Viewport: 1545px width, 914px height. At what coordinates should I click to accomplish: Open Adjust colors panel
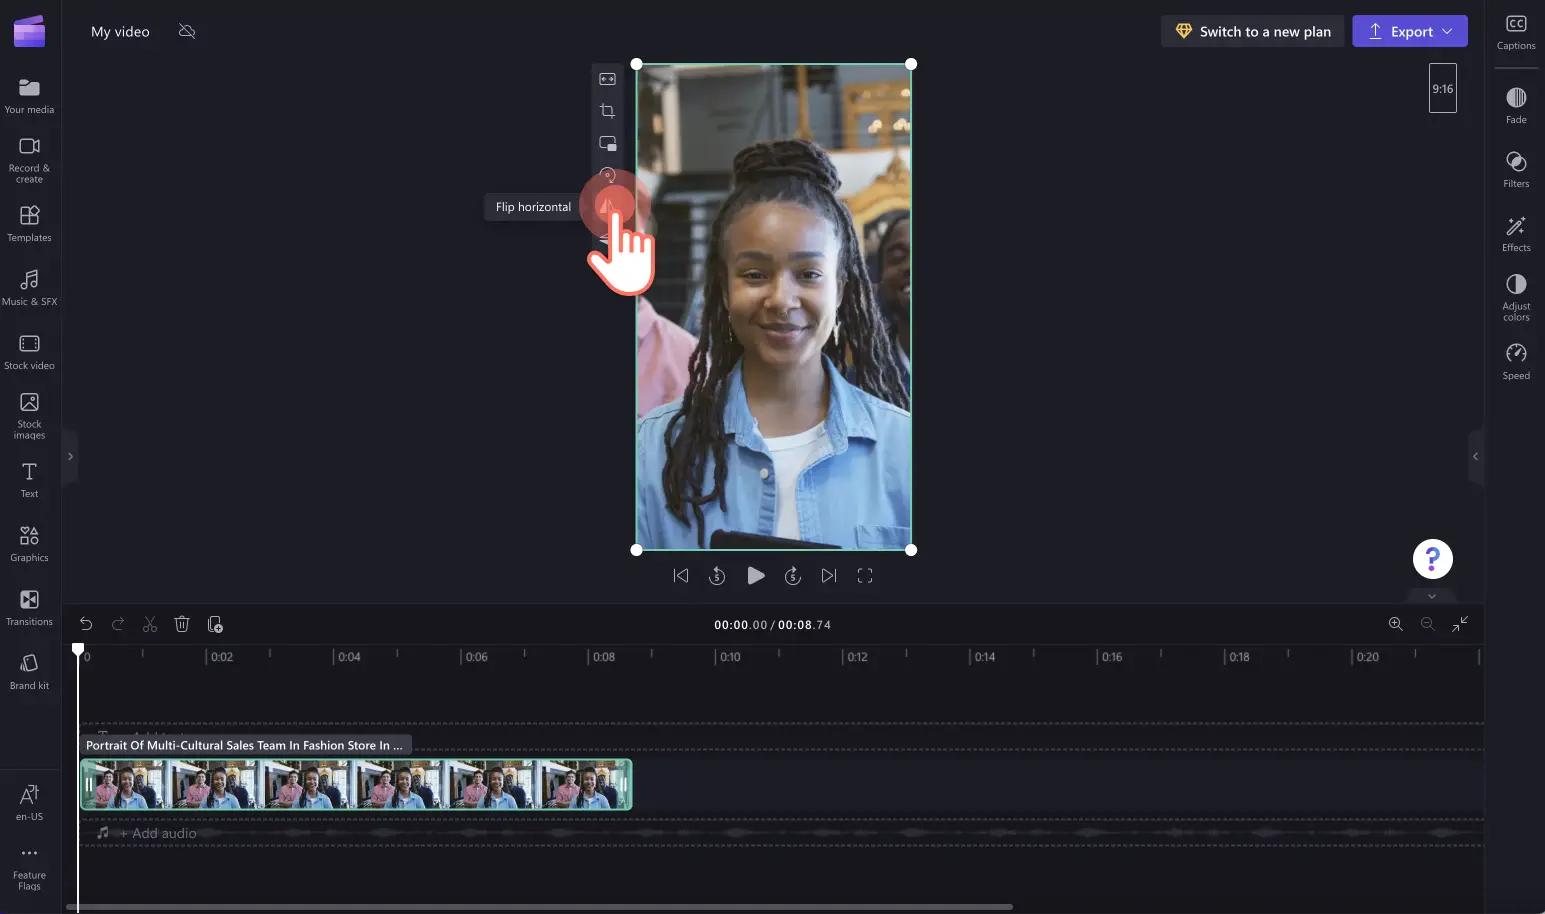tap(1516, 297)
